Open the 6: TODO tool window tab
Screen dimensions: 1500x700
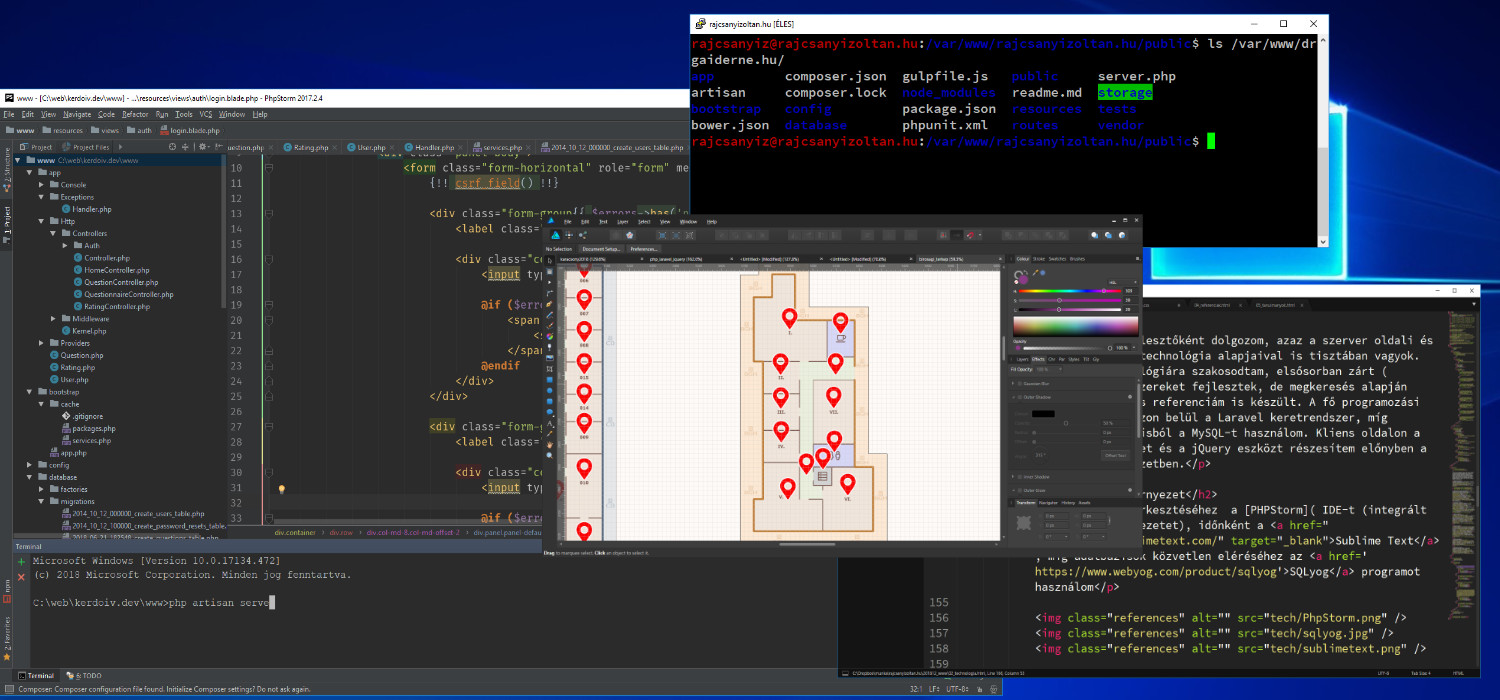[83, 676]
